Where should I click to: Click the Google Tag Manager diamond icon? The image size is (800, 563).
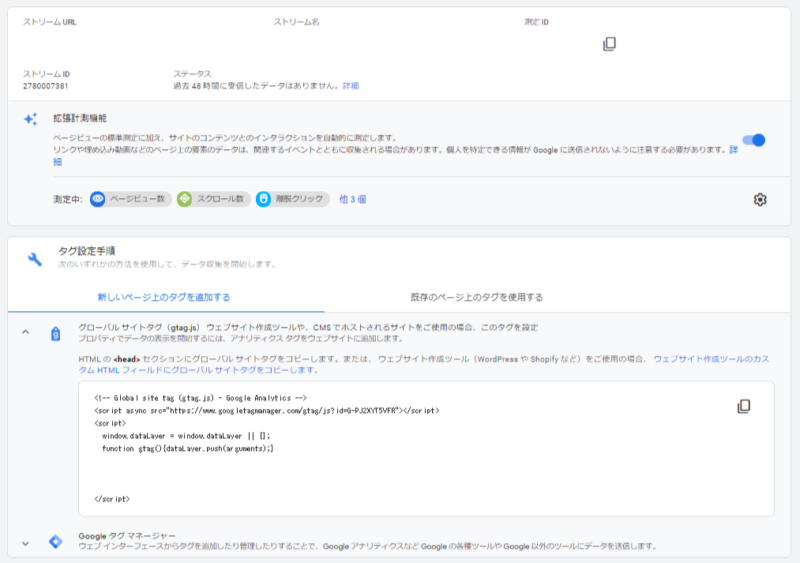pos(56,541)
